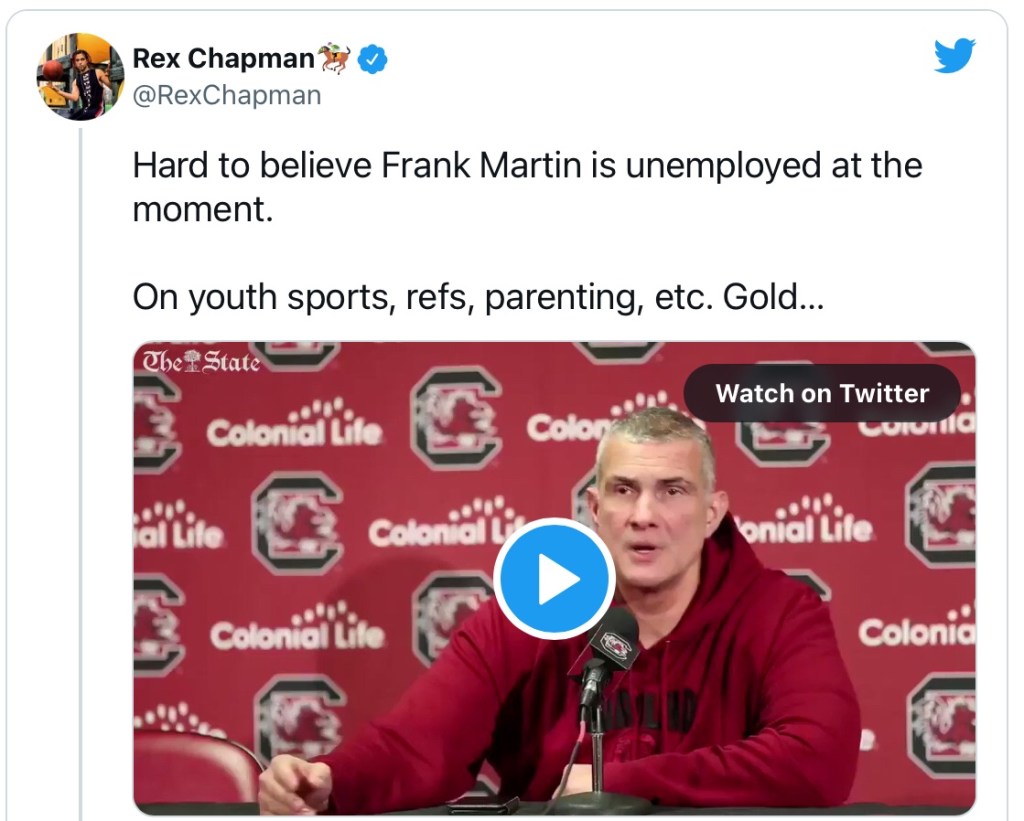Click the red chair in the video
The image size is (1024, 821).
pyautogui.click(x=195, y=765)
